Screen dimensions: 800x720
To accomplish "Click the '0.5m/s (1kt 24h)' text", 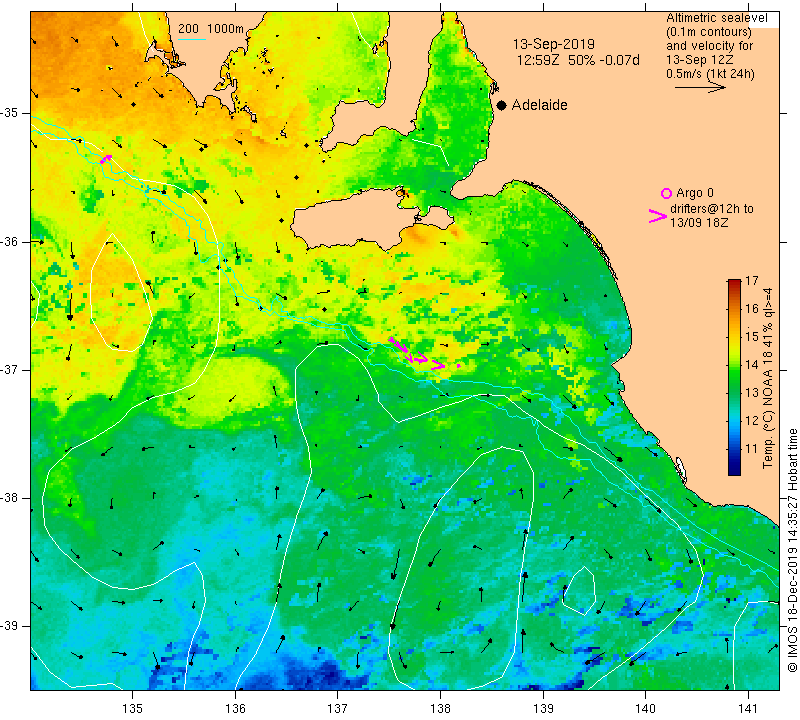I will click(x=710, y=74).
